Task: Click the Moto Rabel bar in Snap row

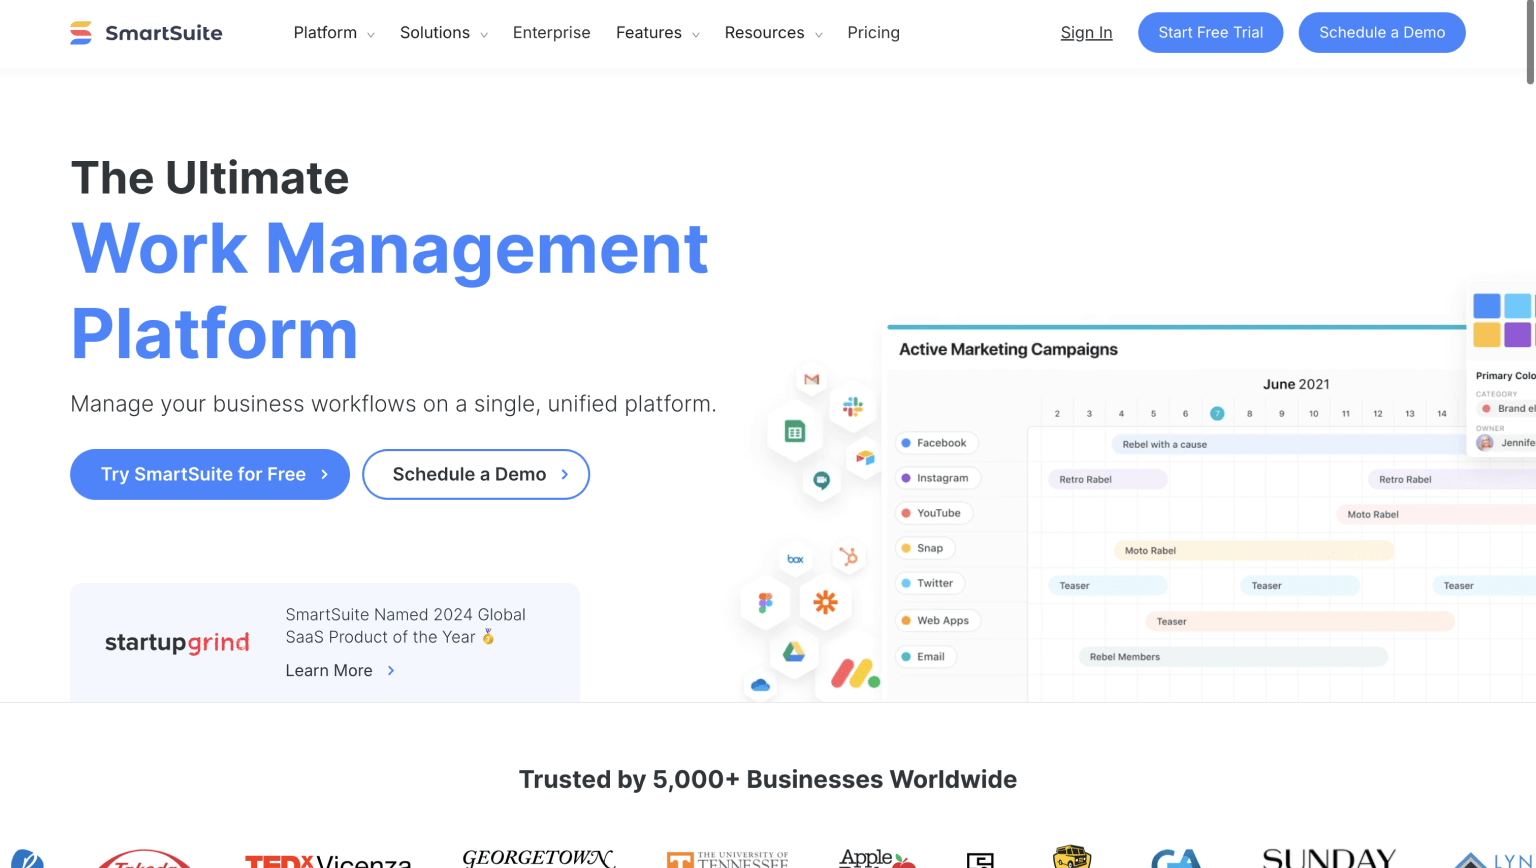Action: pos(1254,550)
